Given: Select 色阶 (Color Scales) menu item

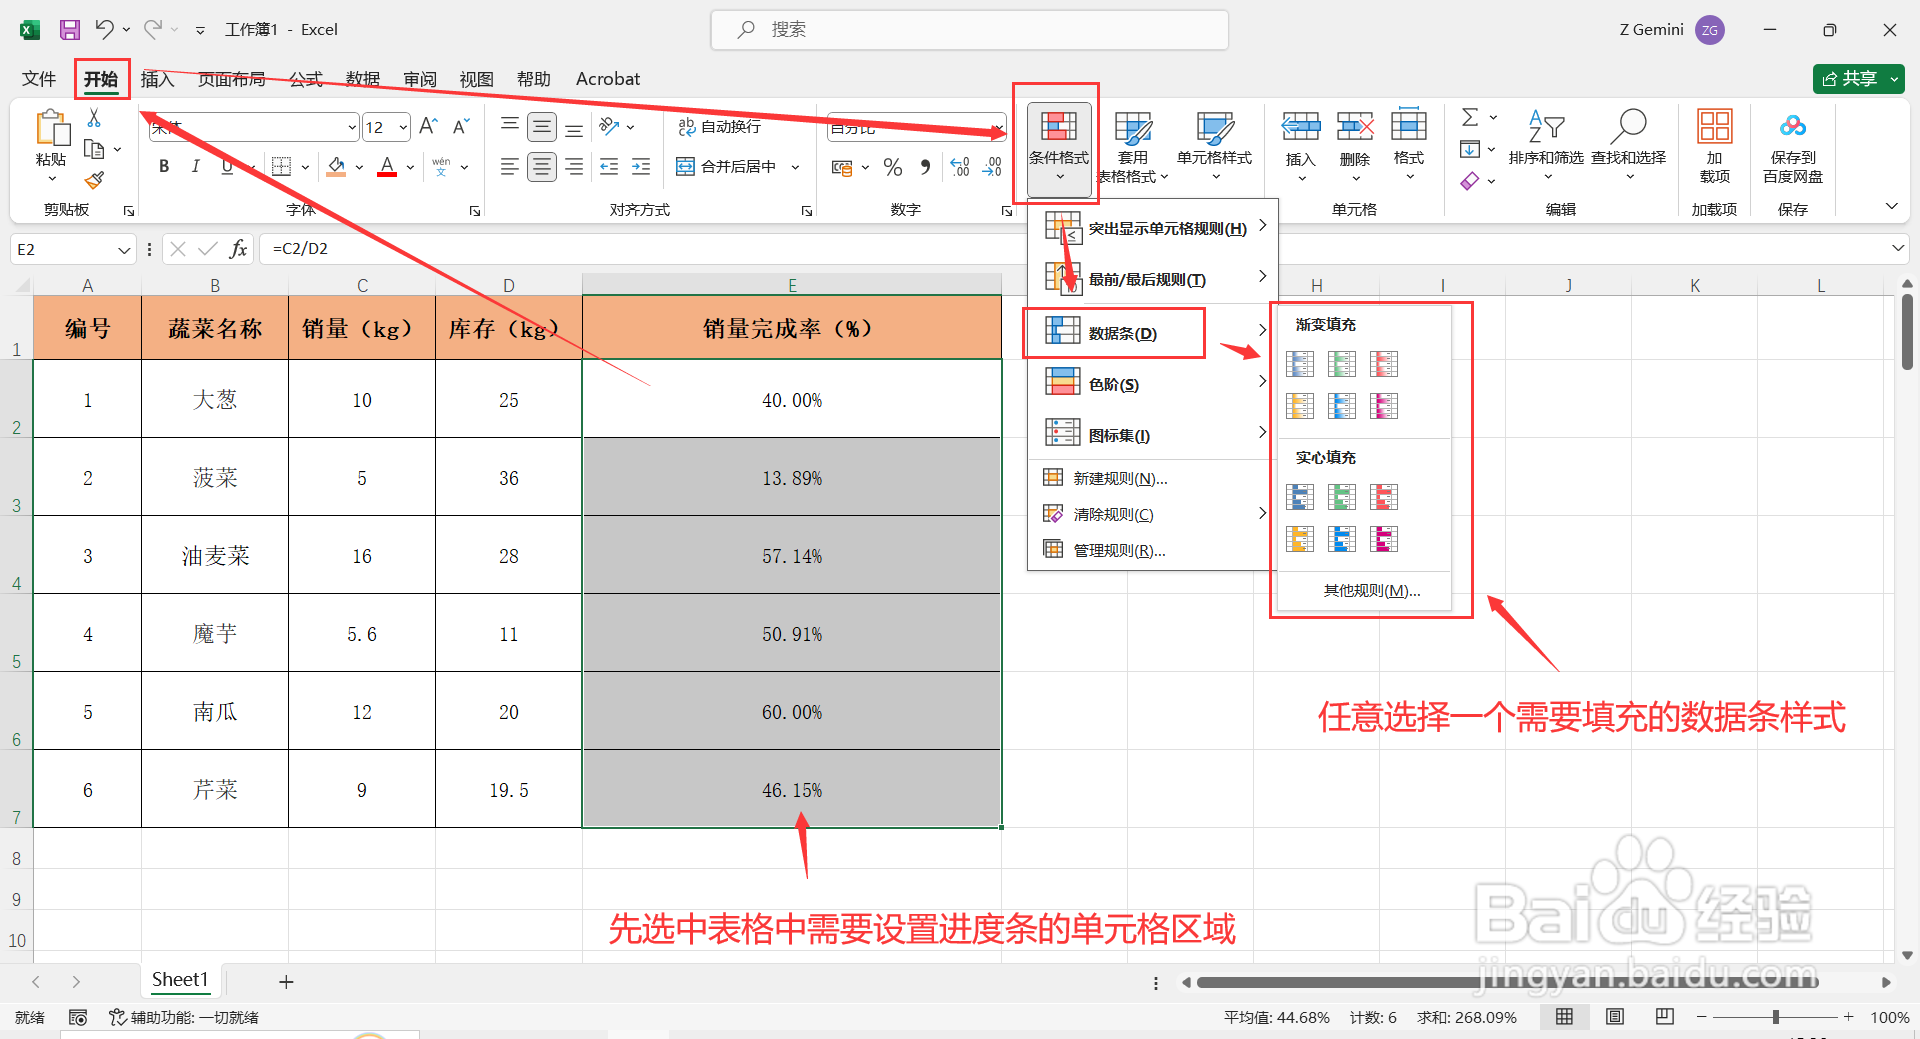Looking at the screenshot, I should 1113,382.
